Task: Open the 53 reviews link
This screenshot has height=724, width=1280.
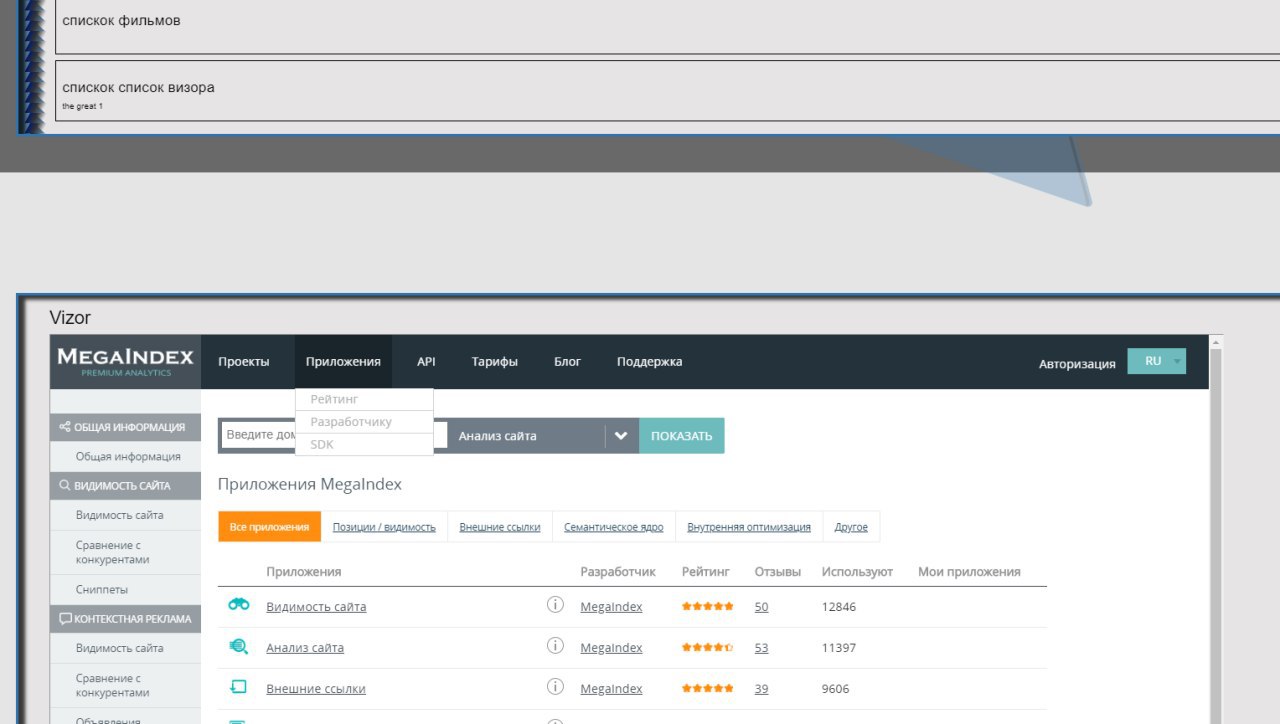Action: [x=762, y=648]
